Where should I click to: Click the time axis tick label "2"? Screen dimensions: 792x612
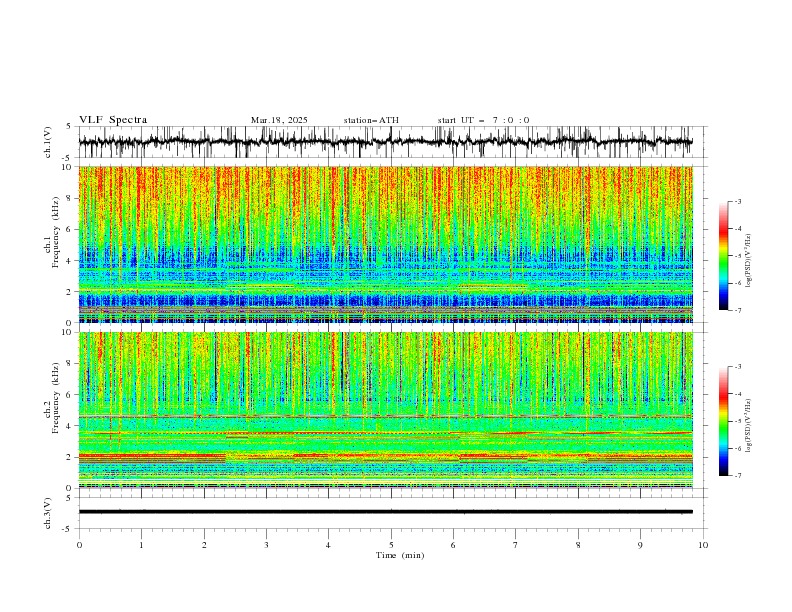click(x=204, y=545)
